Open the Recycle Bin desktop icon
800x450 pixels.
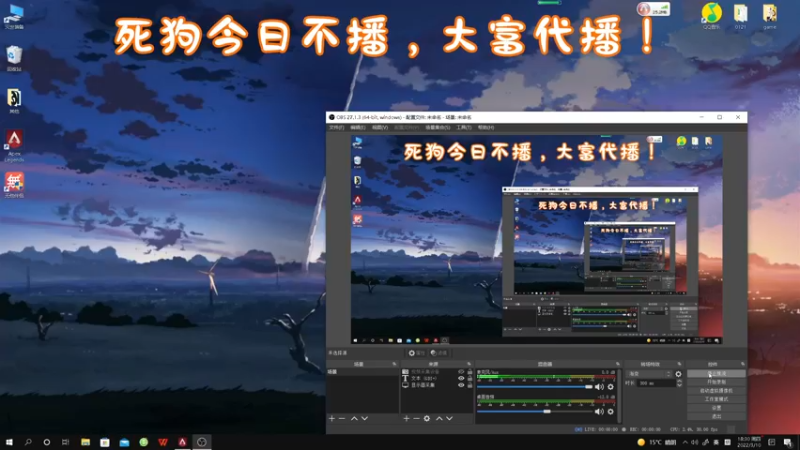(14, 58)
